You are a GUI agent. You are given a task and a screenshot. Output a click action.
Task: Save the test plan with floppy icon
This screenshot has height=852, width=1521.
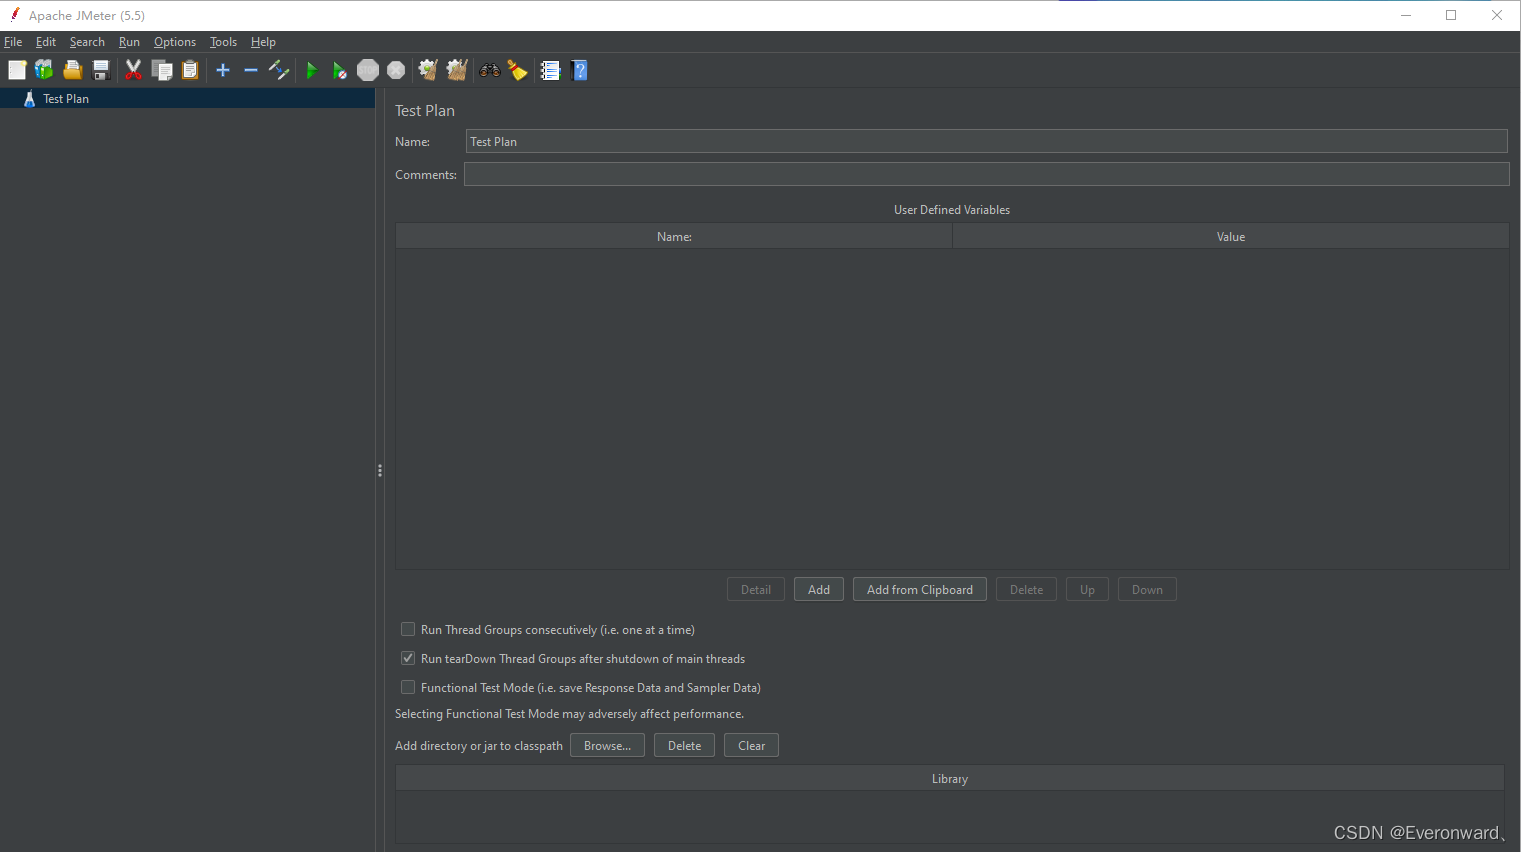pyautogui.click(x=101, y=70)
